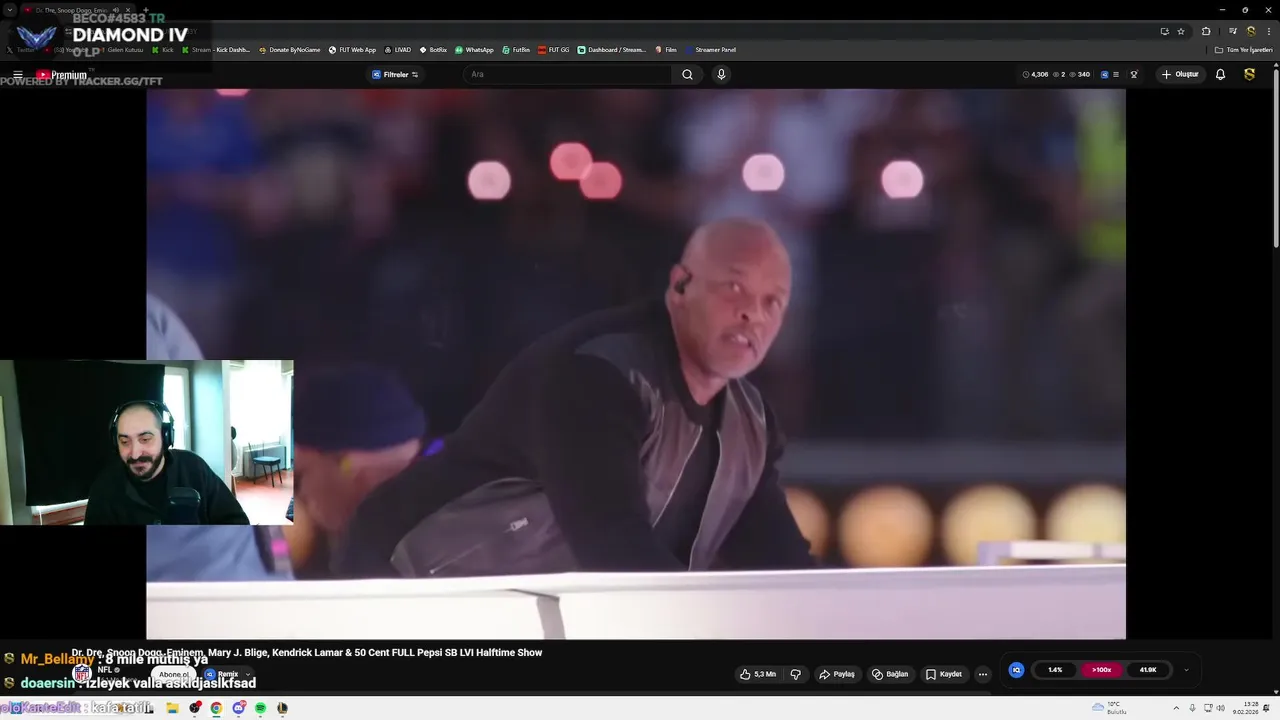This screenshot has height=720, width=1280.
Task: Dislike the video with thumbs down
Action: 796,674
